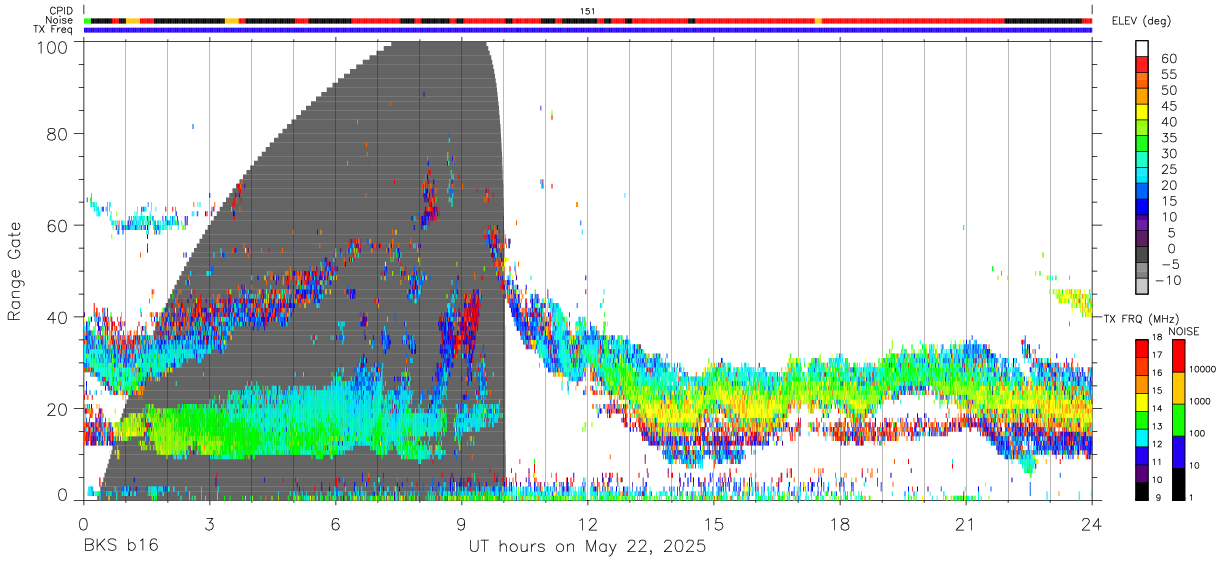Click elevation colorbar label "−10"
This screenshot has width=1228, height=567.
tap(1167, 281)
